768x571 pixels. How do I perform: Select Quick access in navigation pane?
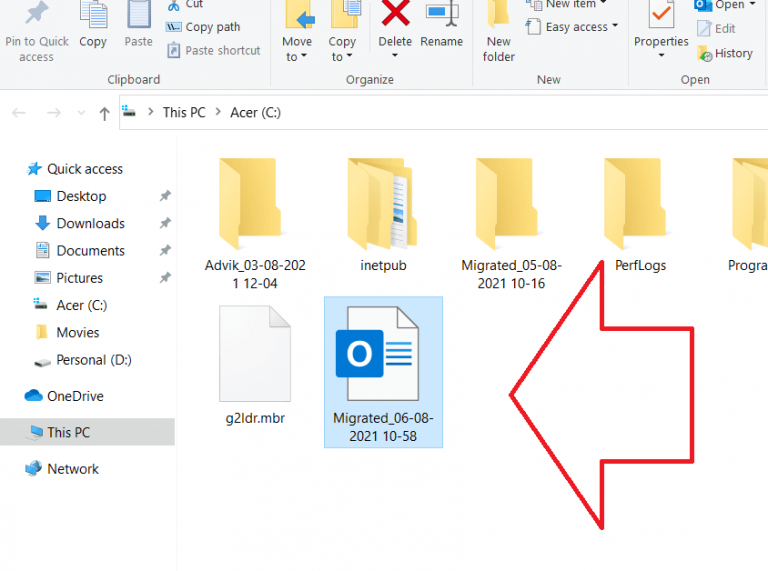pyautogui.click(x=74, y=169)
